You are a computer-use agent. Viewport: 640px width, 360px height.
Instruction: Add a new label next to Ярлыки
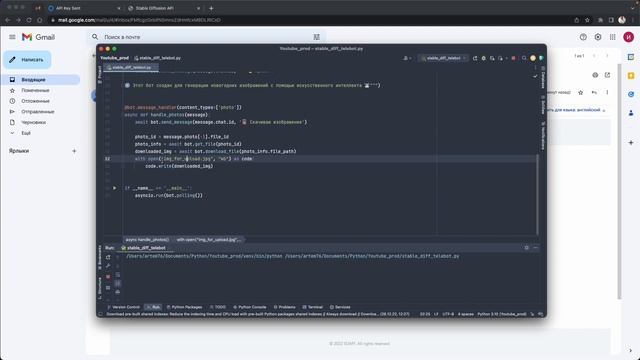click(x=74, y=151)
